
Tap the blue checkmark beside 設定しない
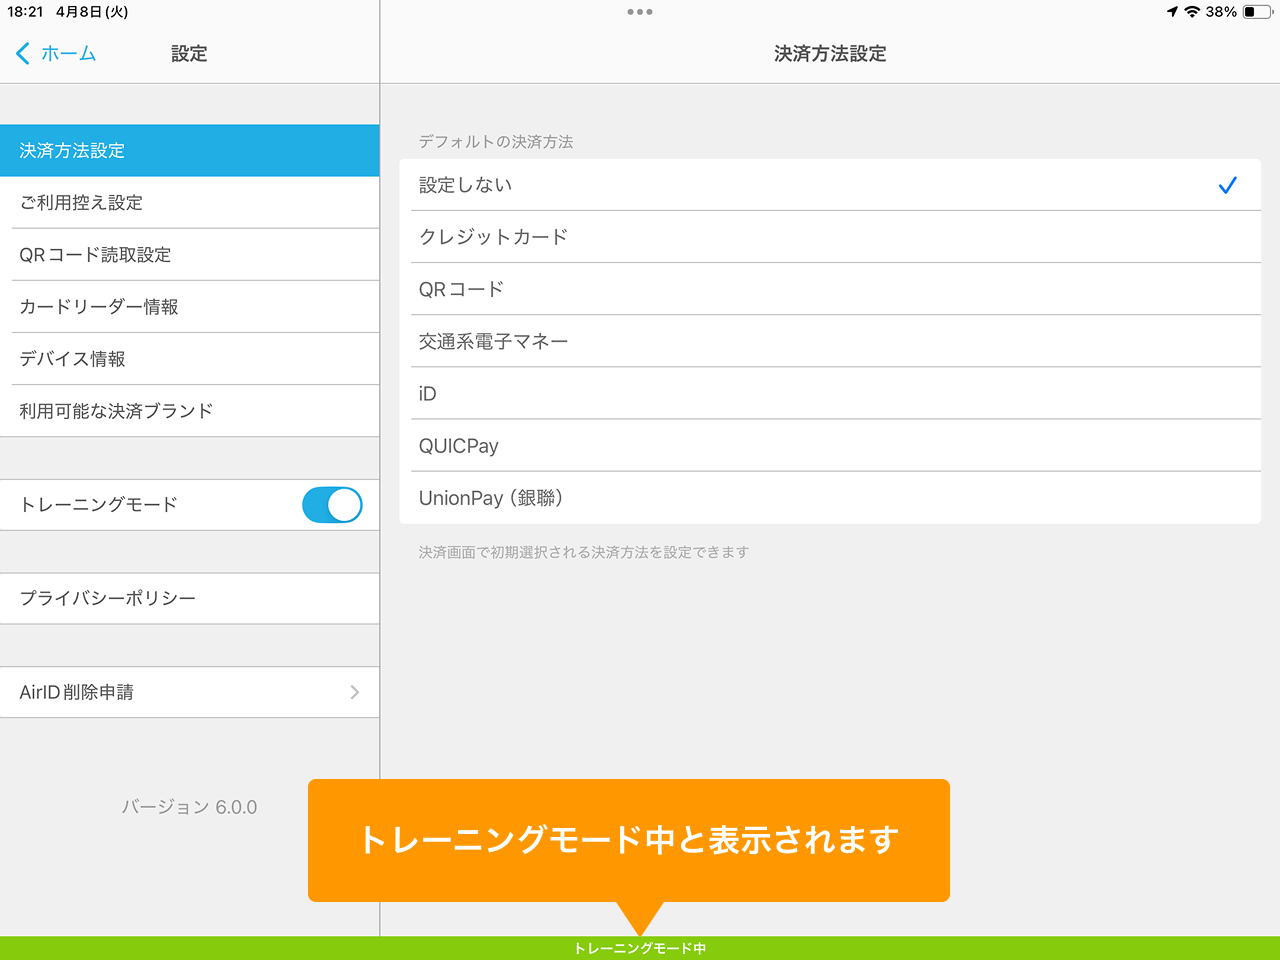[x=1227, y=185]
